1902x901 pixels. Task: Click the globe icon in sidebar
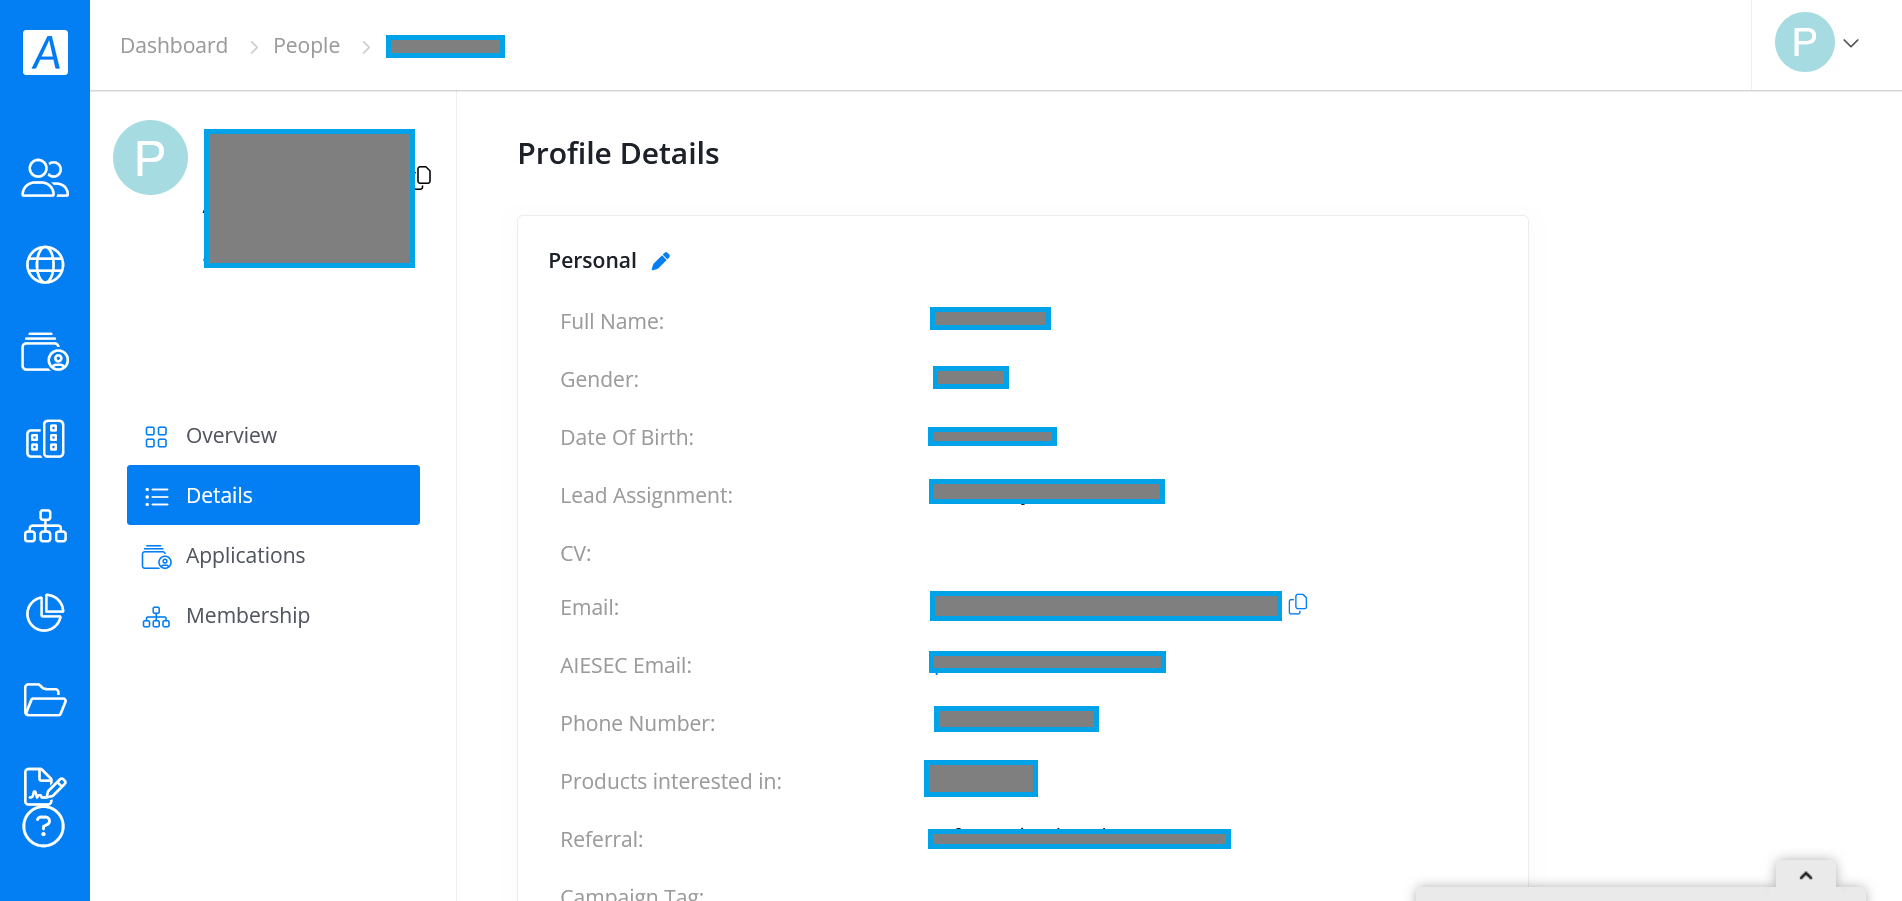pyautogui.click(x=45, y=265)
